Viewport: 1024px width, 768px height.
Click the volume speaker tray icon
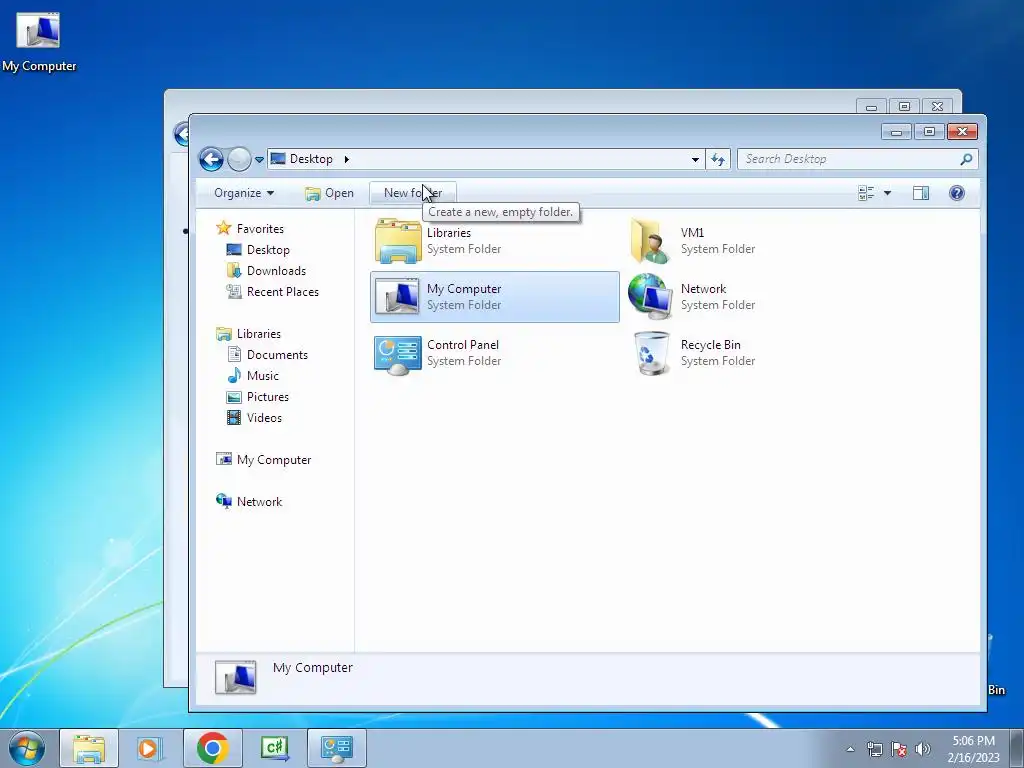coord(923,749)
